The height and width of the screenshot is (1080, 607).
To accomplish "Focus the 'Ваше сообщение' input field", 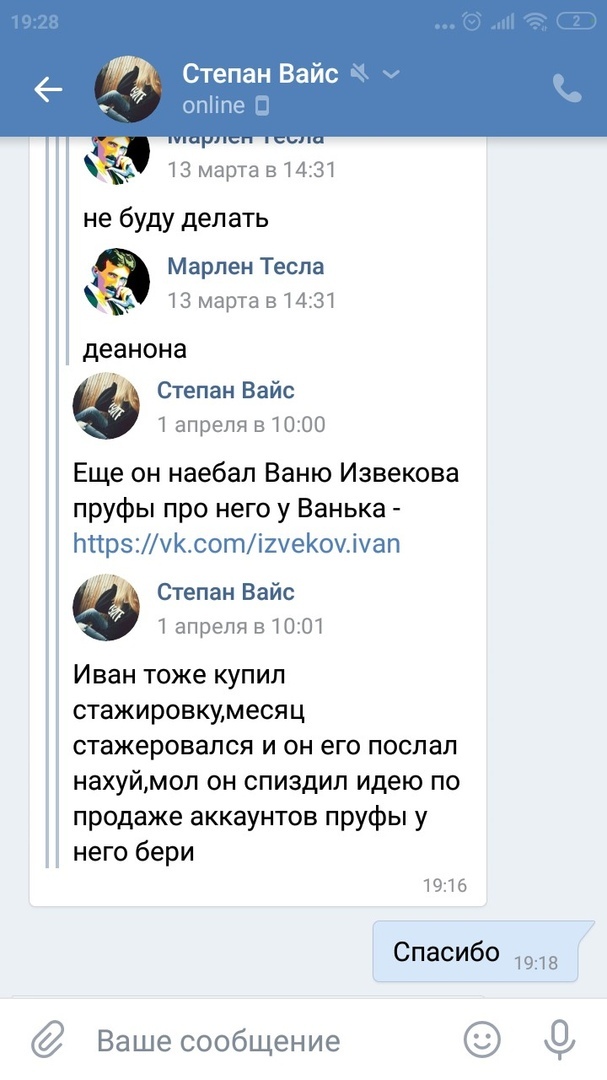I will click(260, 1040).
